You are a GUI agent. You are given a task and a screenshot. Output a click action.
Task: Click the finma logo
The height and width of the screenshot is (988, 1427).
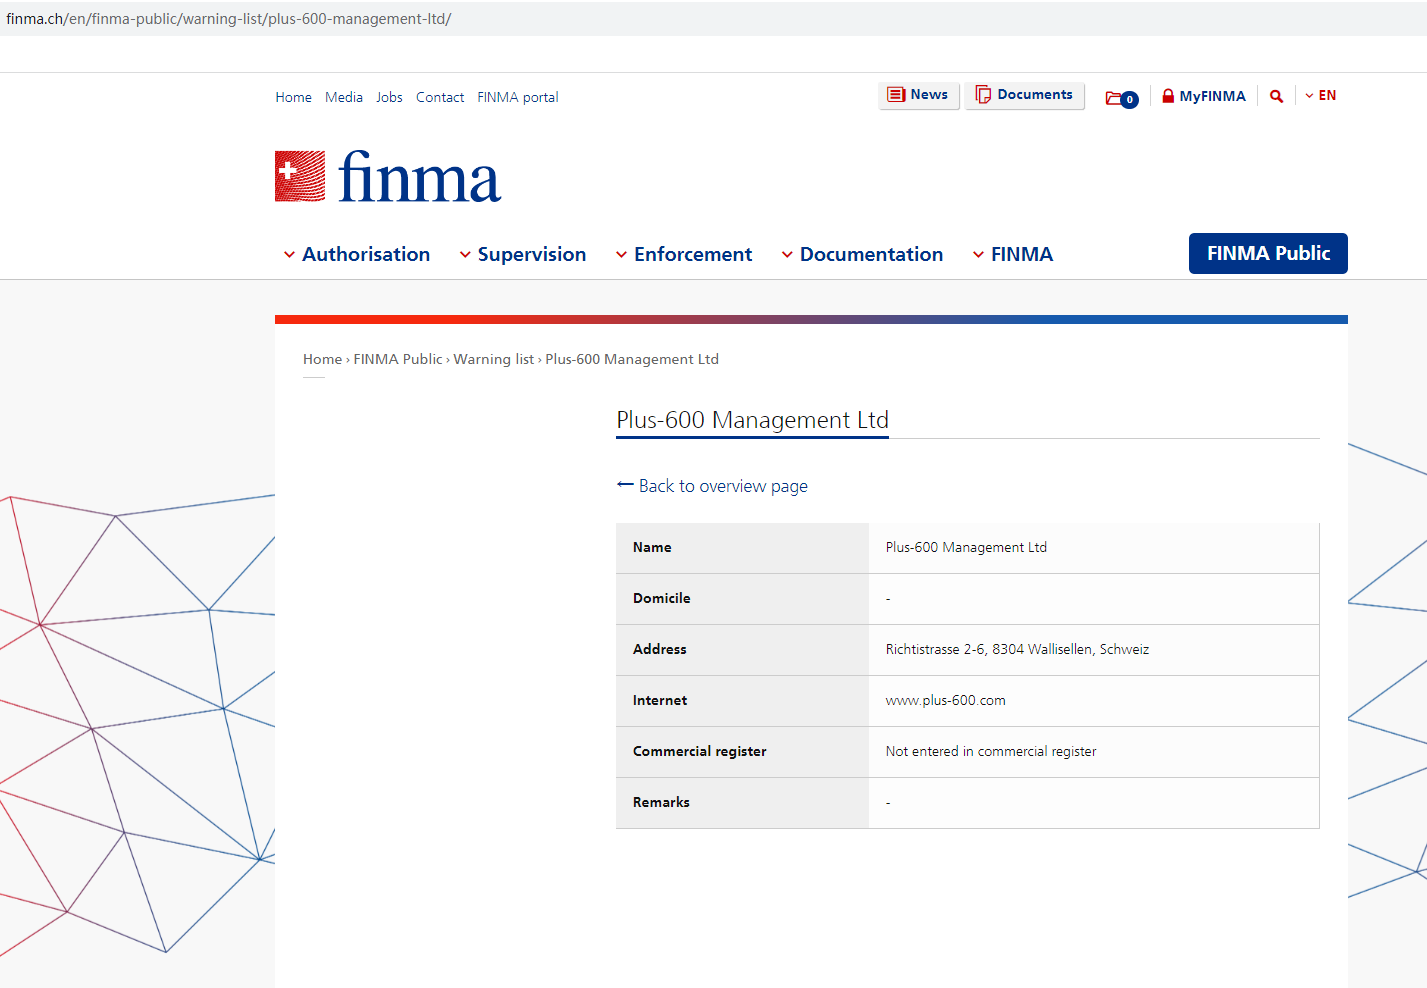[x=388, y=177]
